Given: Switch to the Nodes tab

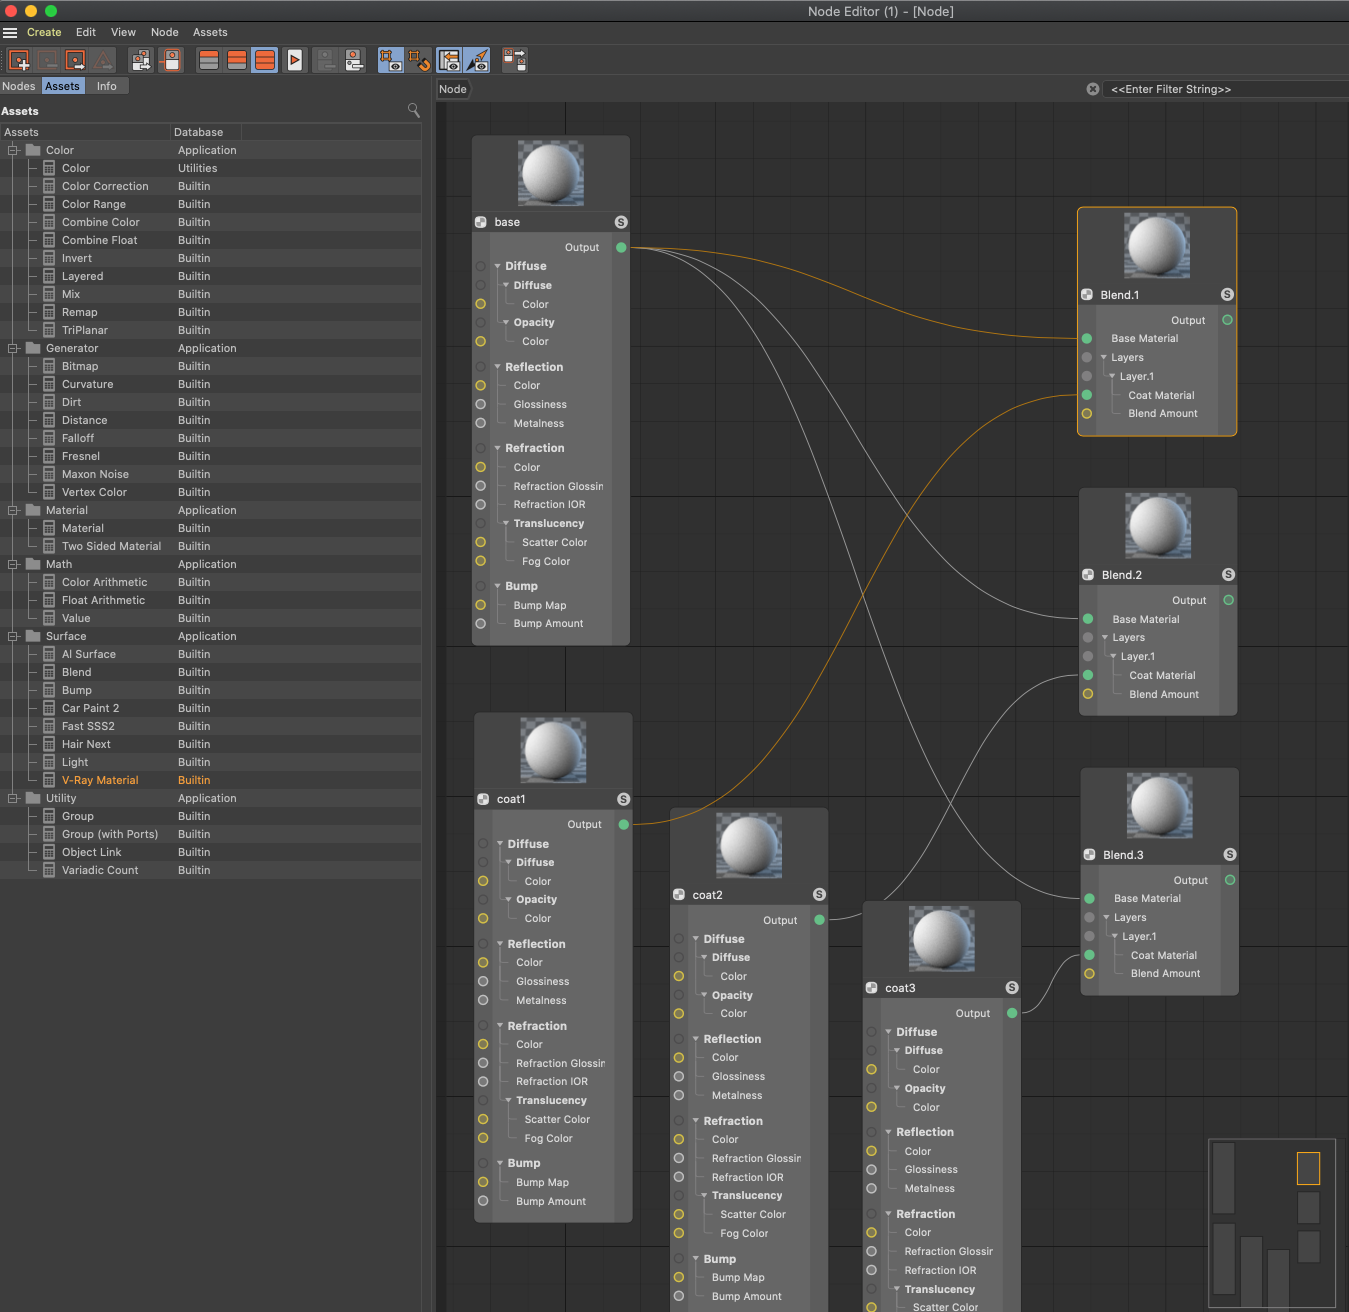Looking at the screenshot, I should [x=19, y=86].
